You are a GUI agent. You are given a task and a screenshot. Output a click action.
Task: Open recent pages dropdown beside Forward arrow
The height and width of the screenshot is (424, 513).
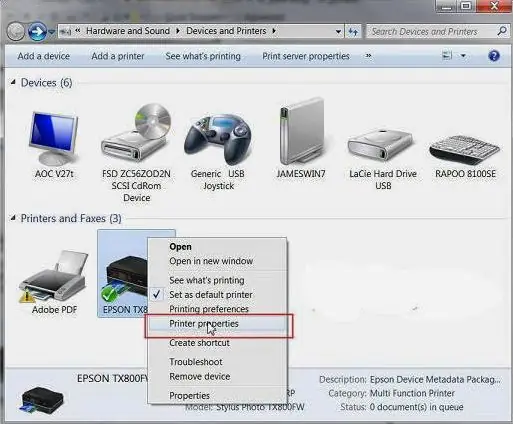point(51,32)
